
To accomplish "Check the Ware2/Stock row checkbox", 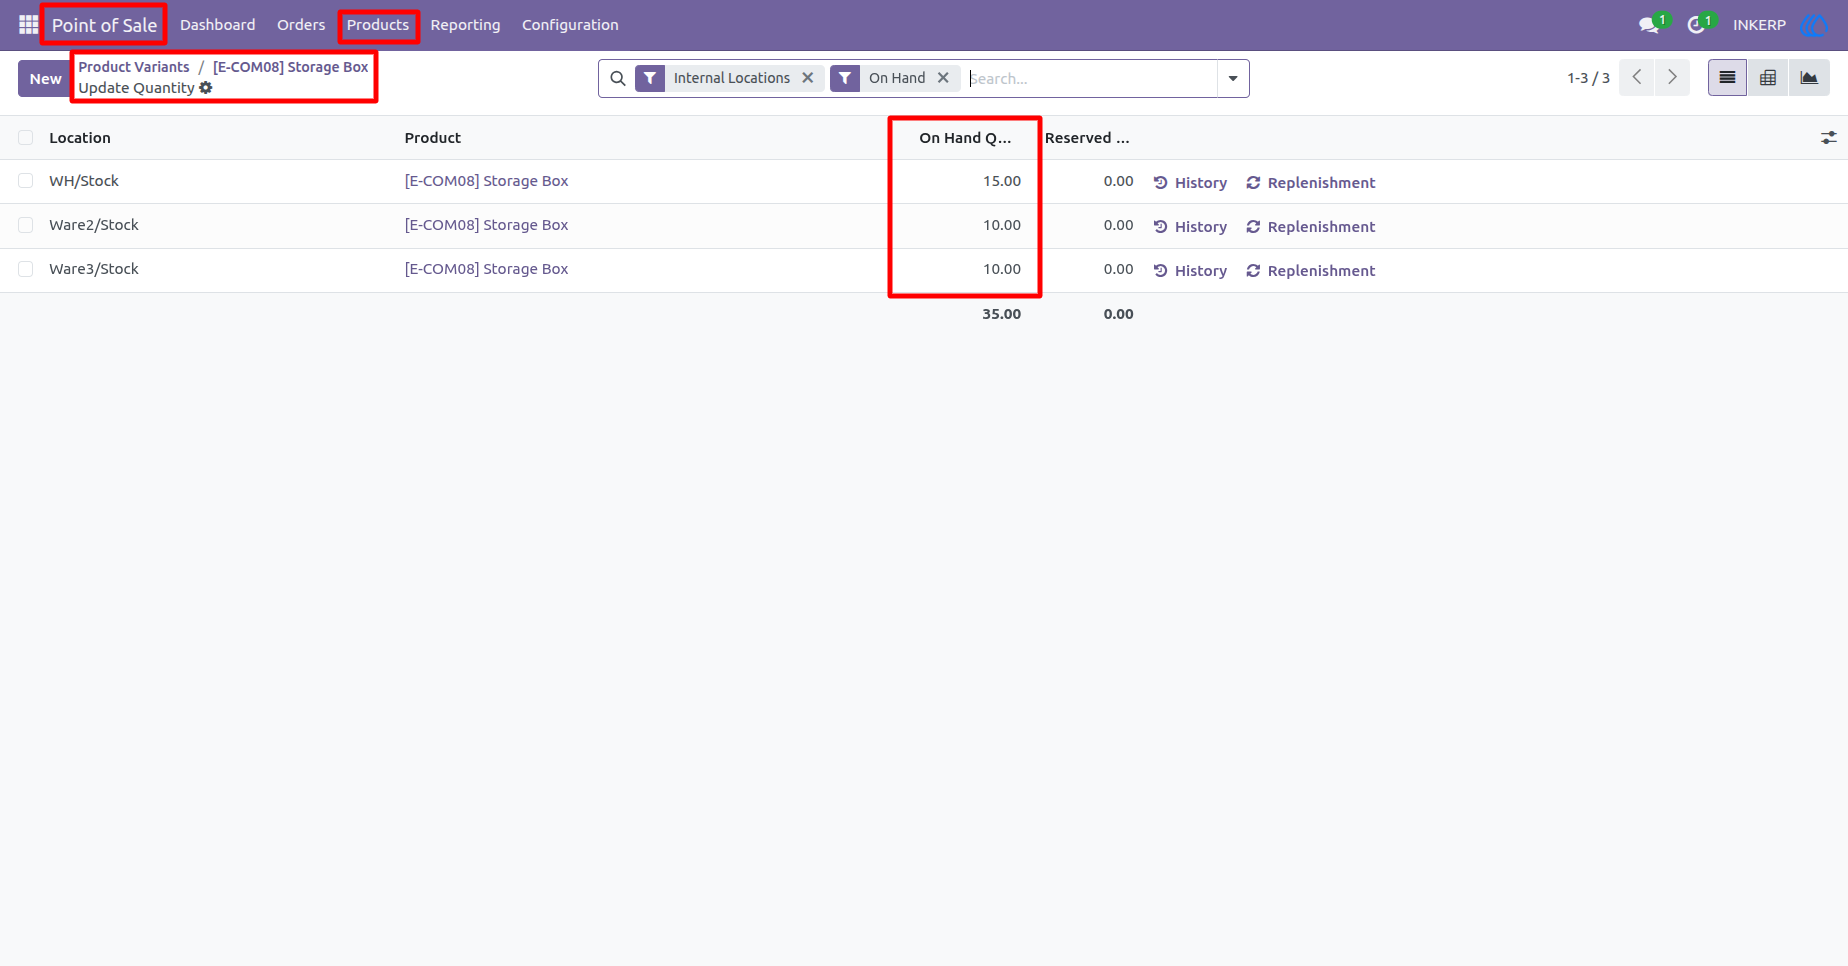I will (26, 225).
